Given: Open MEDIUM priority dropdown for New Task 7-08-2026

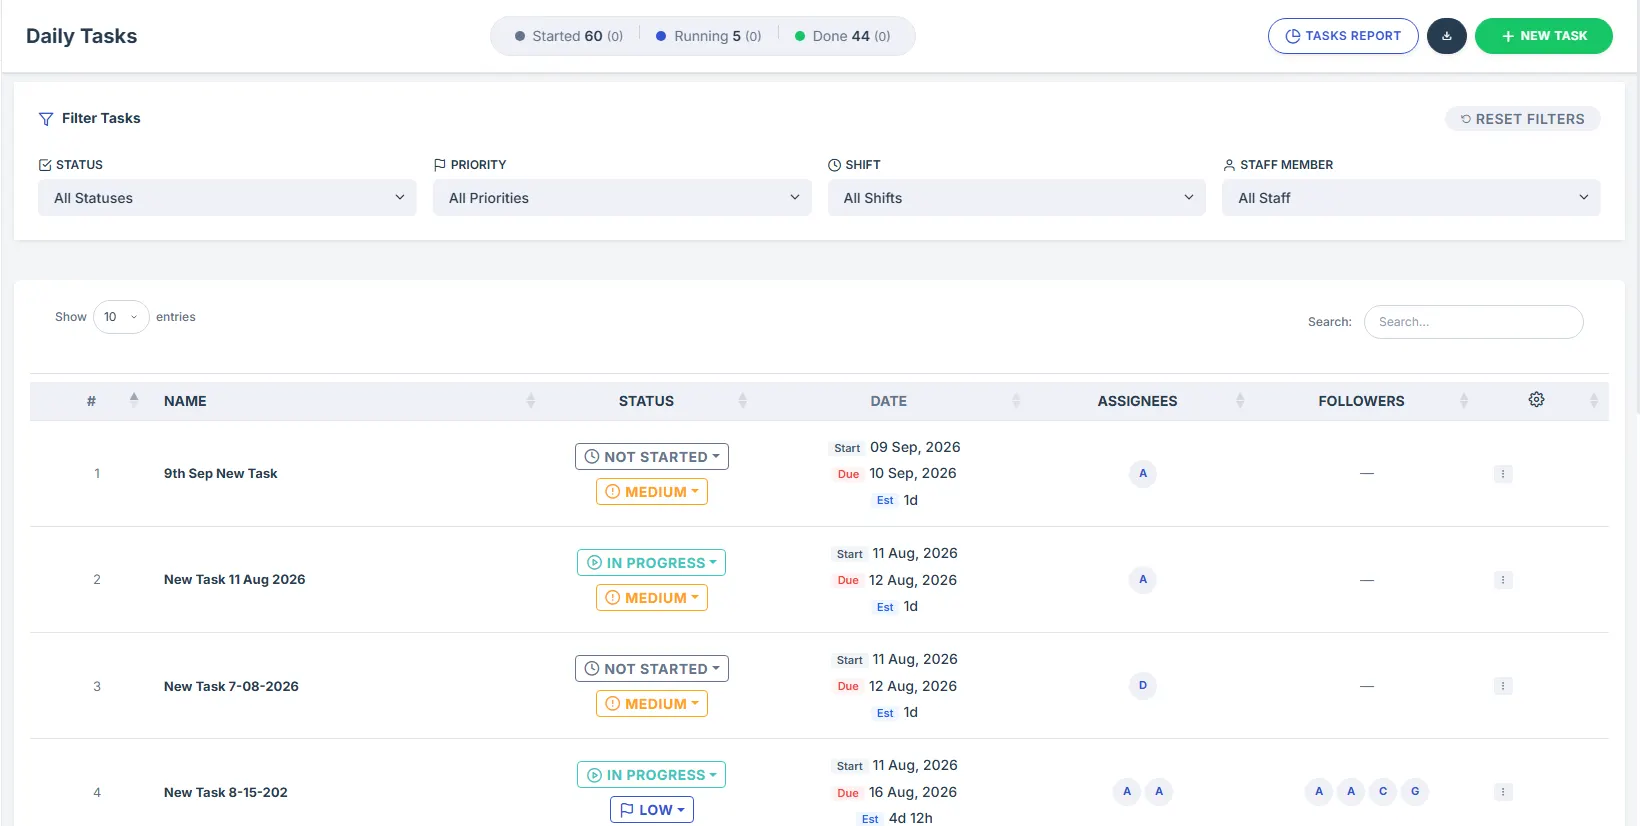Looking at the screenshot, I should (652, 704).
